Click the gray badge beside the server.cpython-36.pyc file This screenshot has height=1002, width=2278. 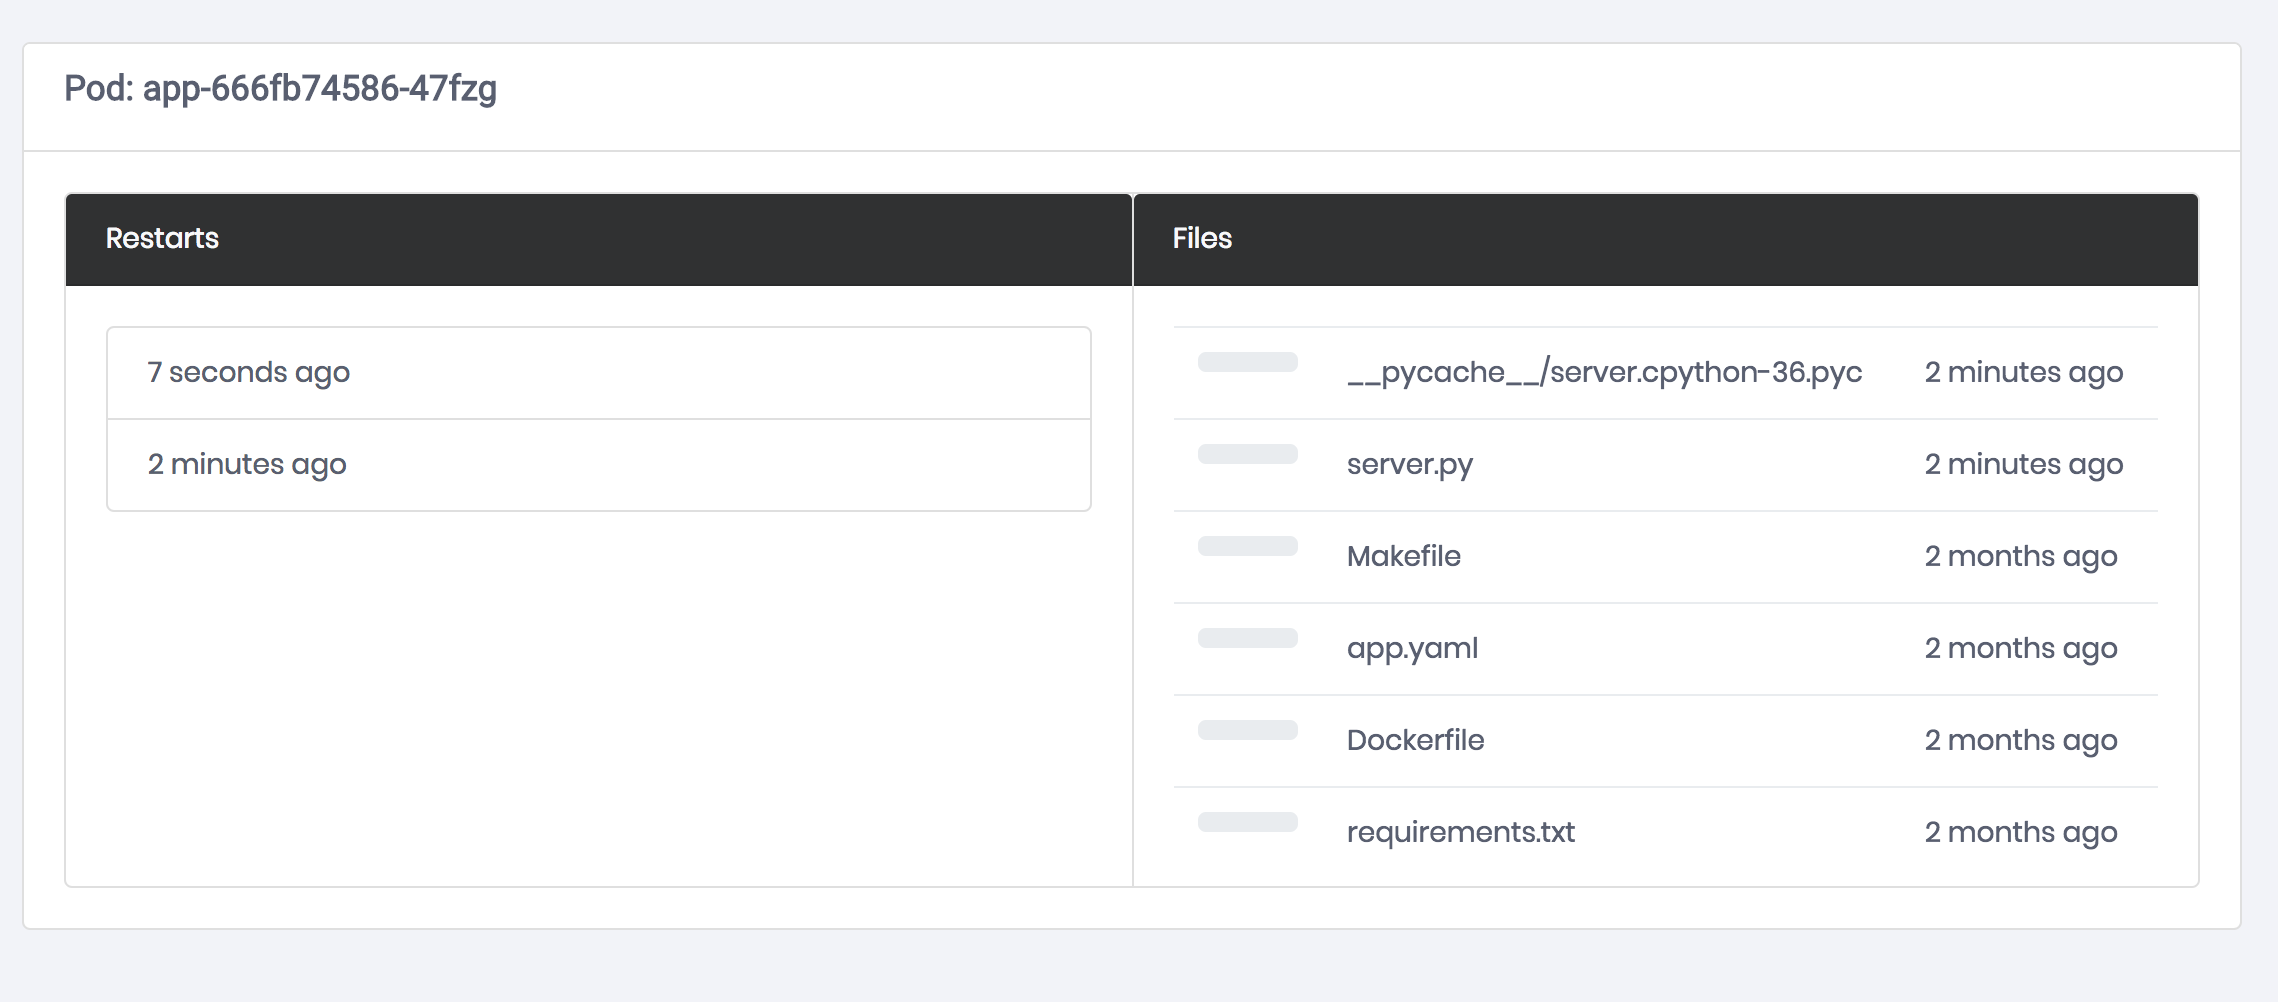coord(1247,362)
